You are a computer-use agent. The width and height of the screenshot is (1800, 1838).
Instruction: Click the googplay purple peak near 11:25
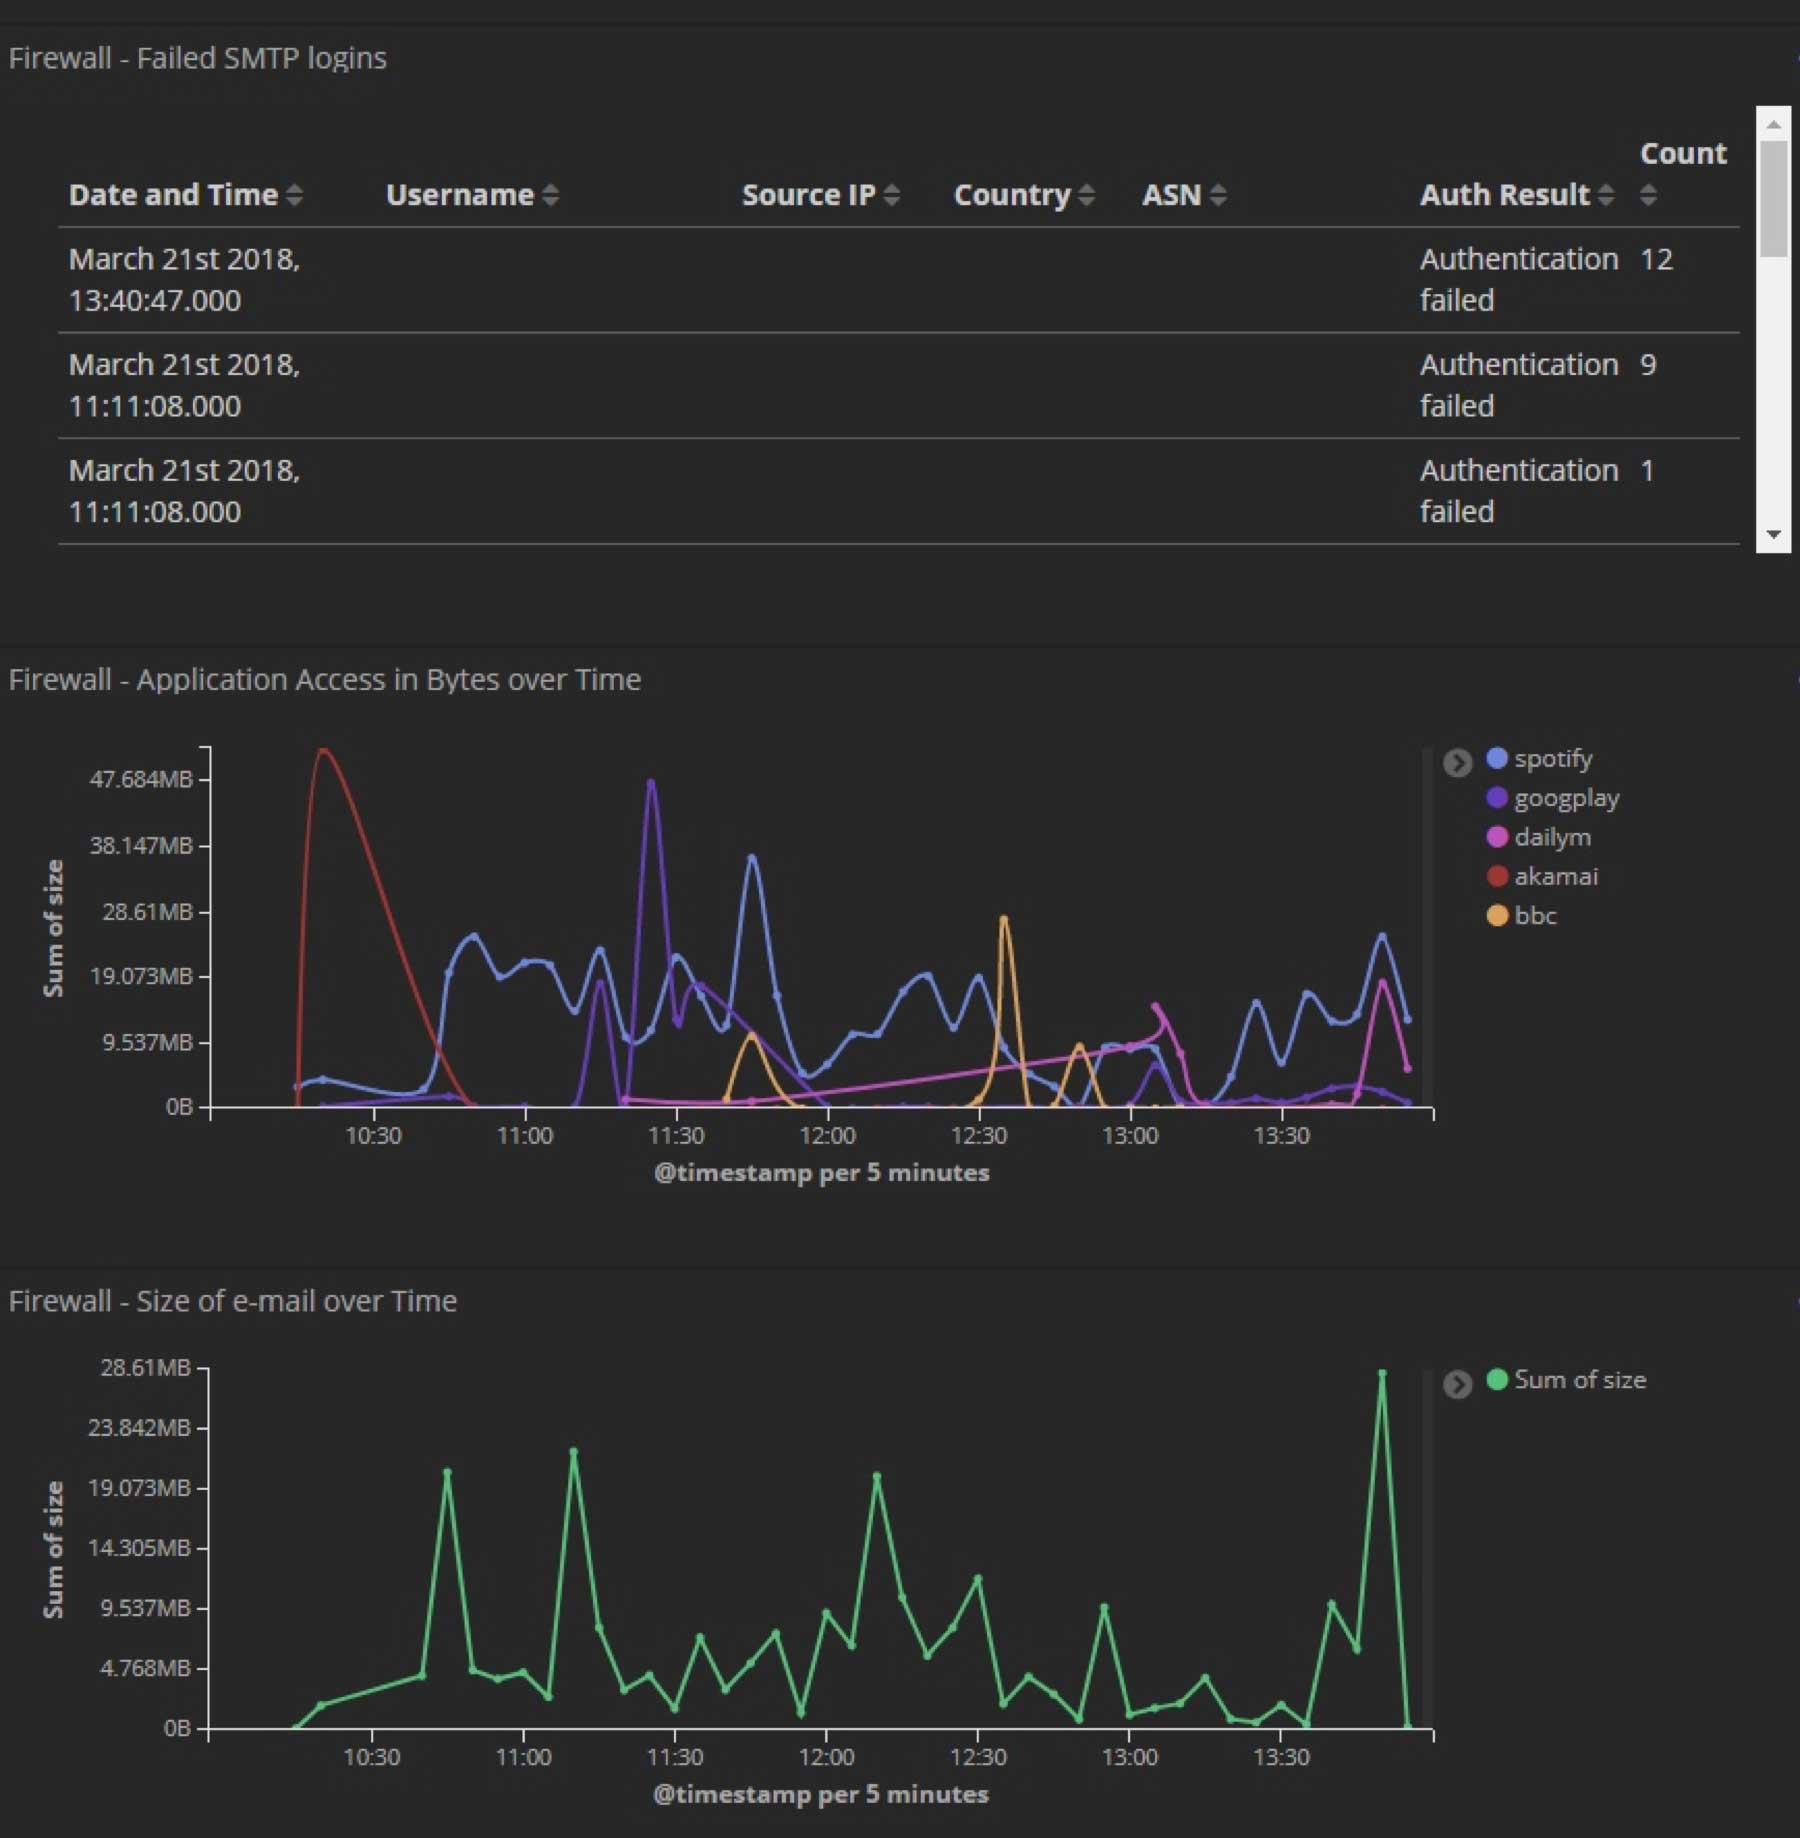[651, 783]
